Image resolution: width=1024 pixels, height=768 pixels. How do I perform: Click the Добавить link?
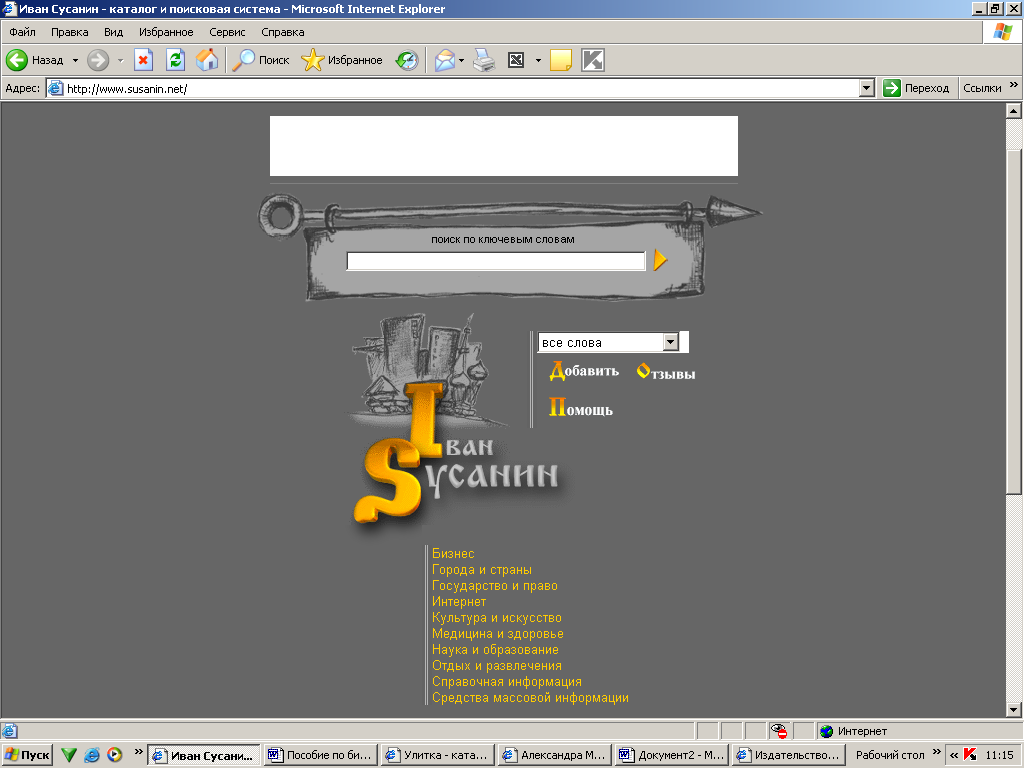tap(584, 370)
